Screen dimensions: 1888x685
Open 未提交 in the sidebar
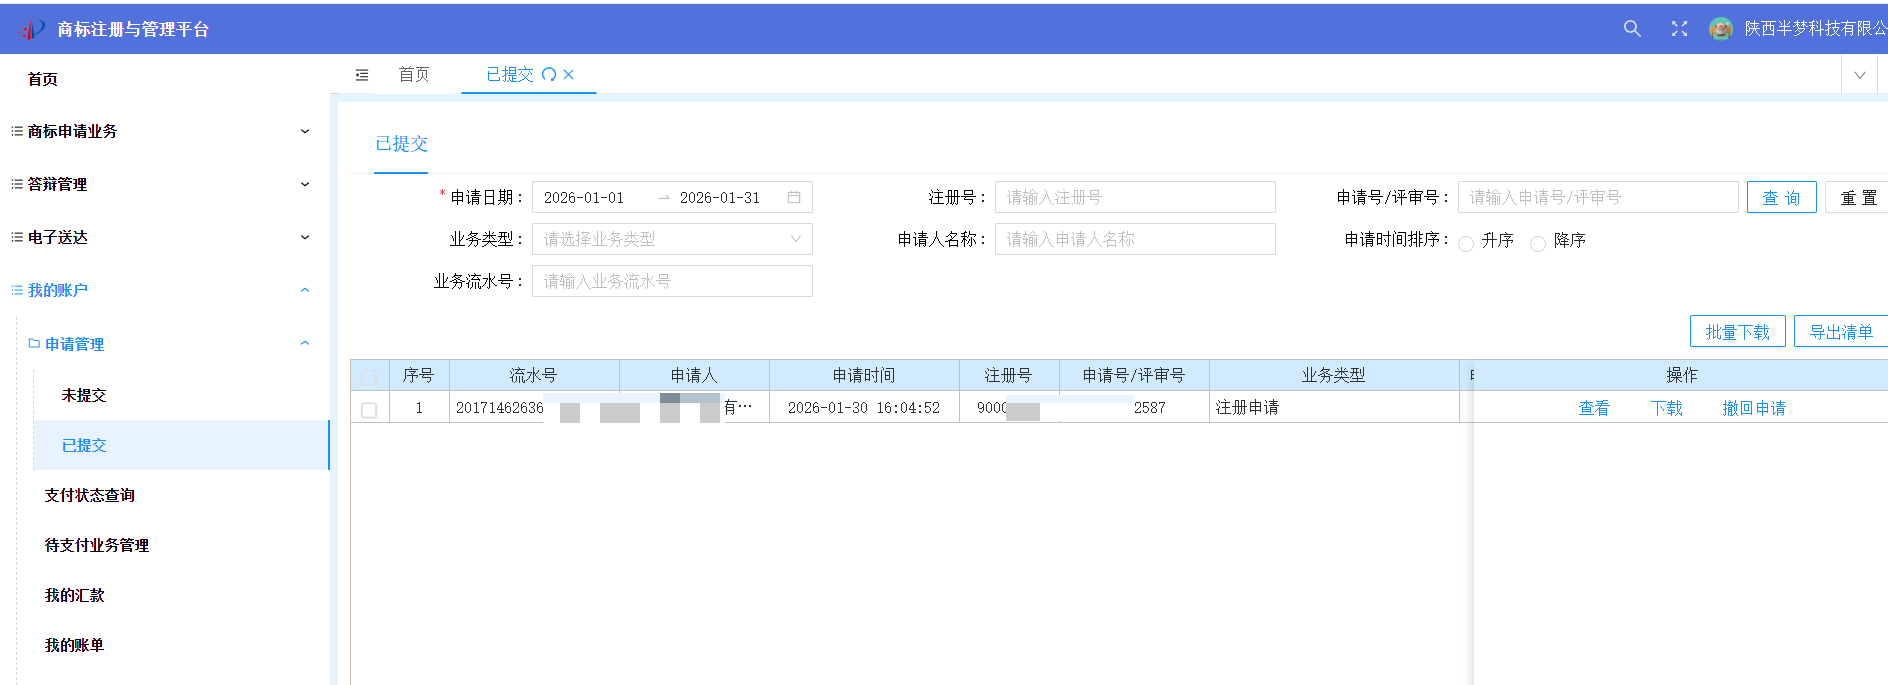tap(84, 395)
